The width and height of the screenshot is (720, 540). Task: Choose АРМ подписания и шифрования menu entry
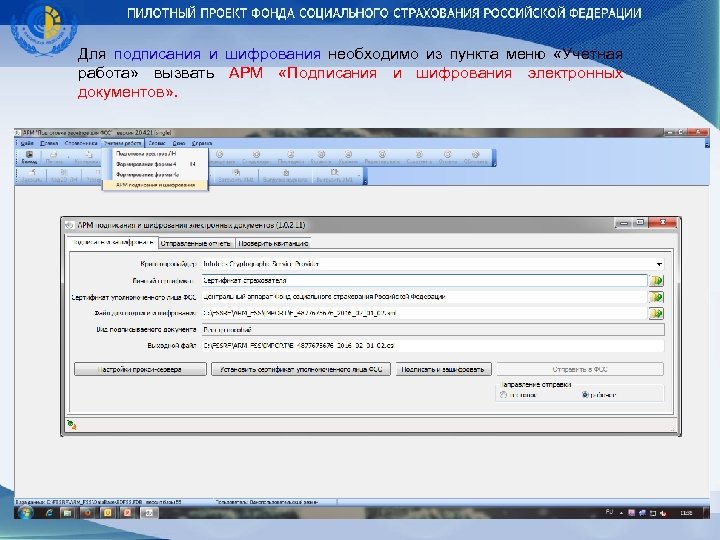pyautogui.click(x=155, y=185)
